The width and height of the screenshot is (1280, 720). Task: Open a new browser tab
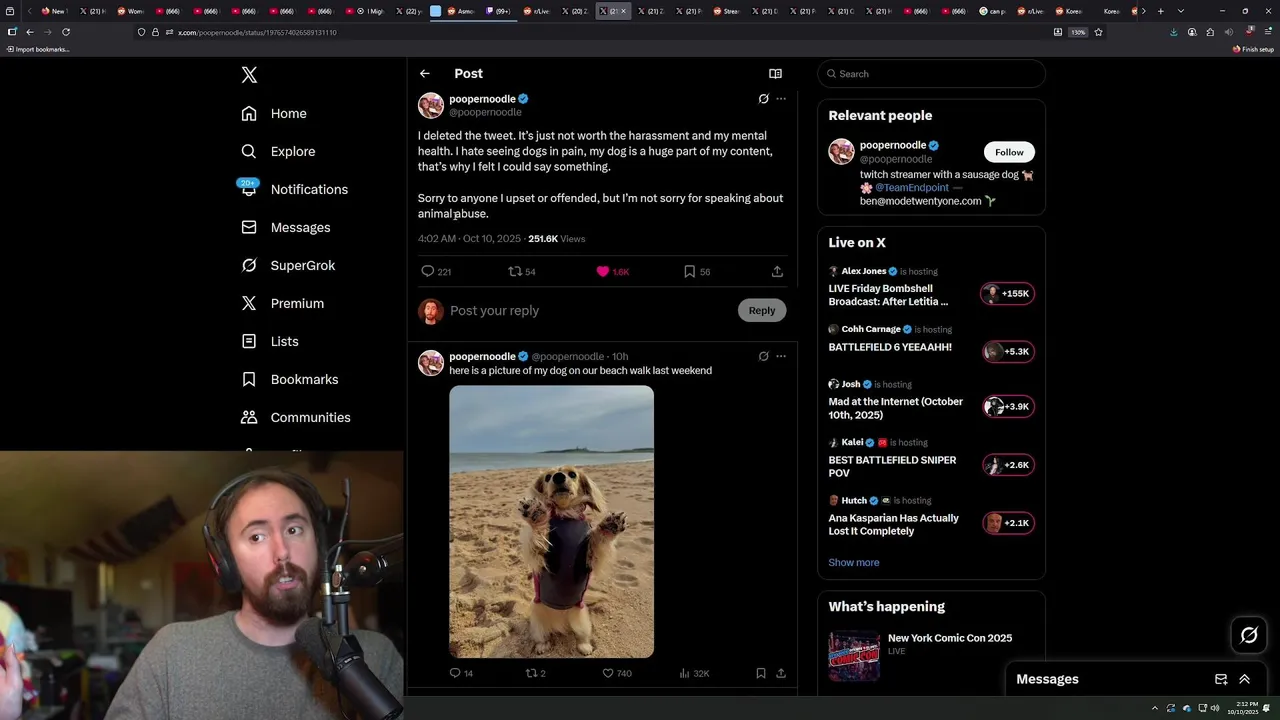click(1160, 11)
